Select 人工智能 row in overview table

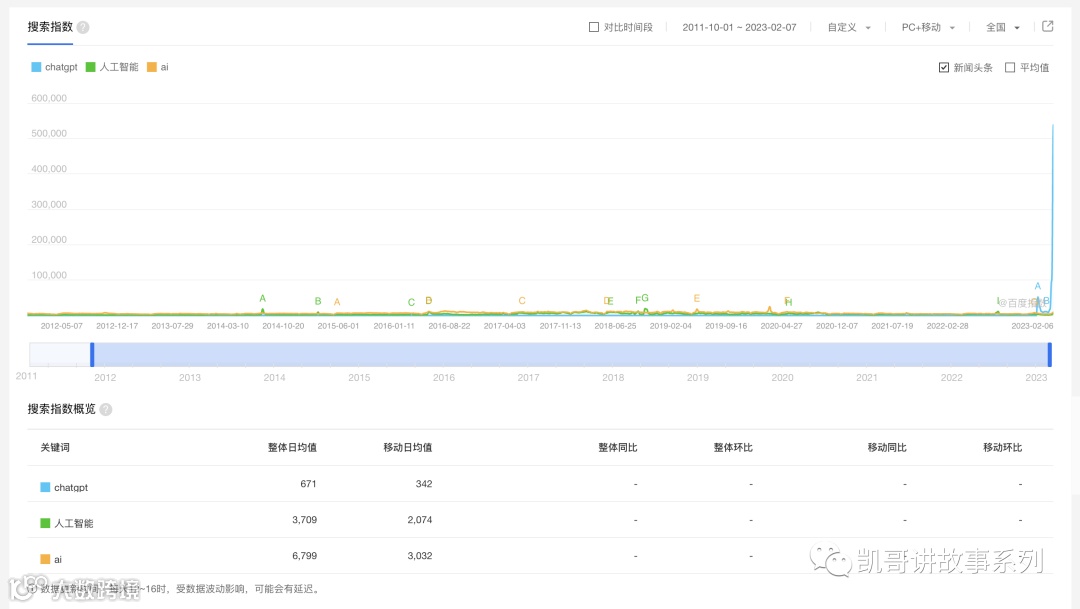tap(540, 520)
